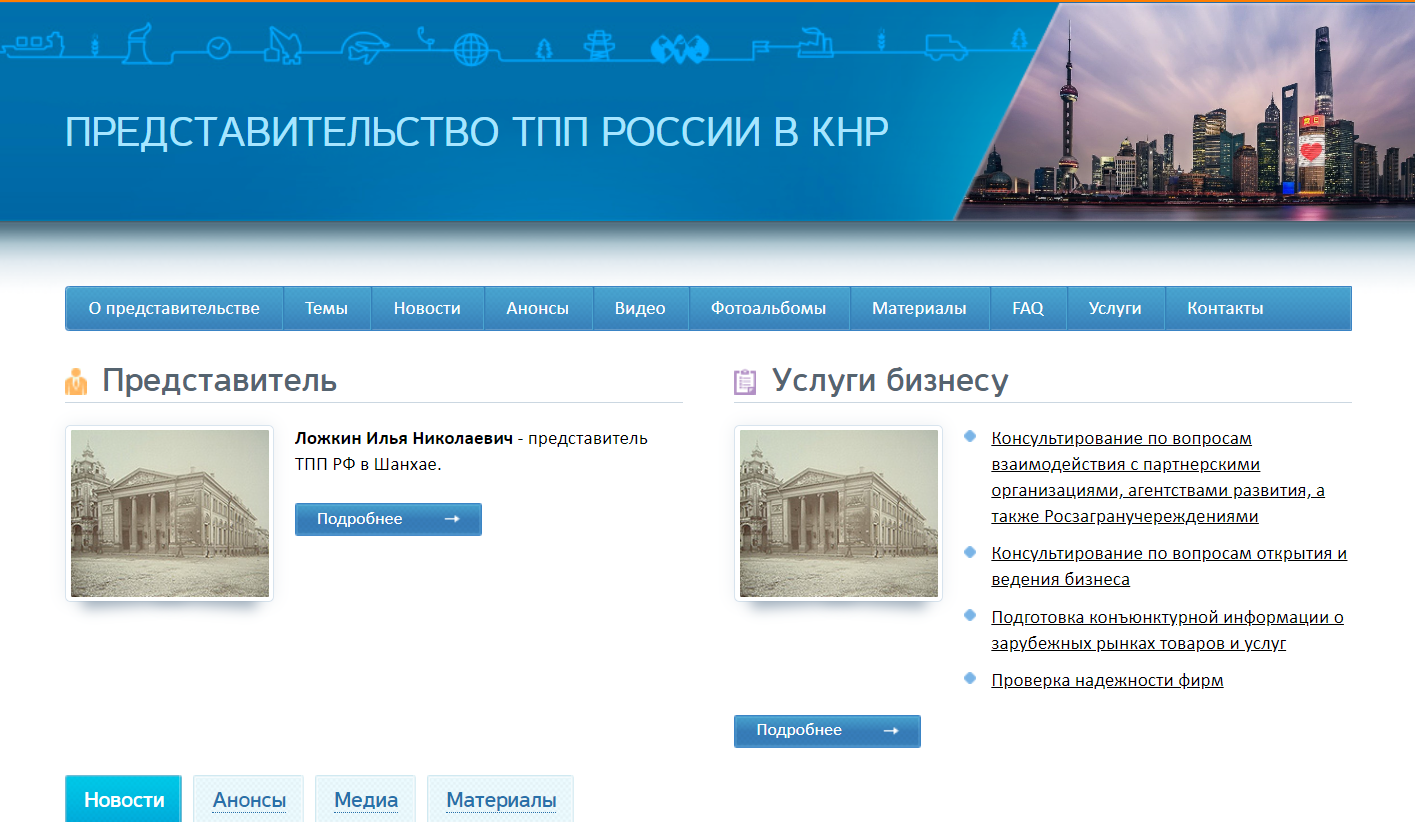1415x822 pixels.
Task: Open link about консультирование по вопросам взаимодействия
Action: point(1158,477)
